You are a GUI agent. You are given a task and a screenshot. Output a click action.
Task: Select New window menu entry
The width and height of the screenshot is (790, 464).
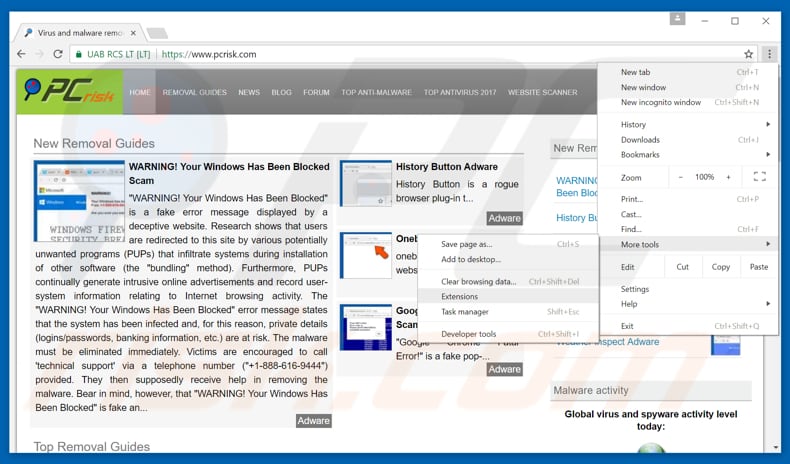pyautogui.click(x=688, y=87)
